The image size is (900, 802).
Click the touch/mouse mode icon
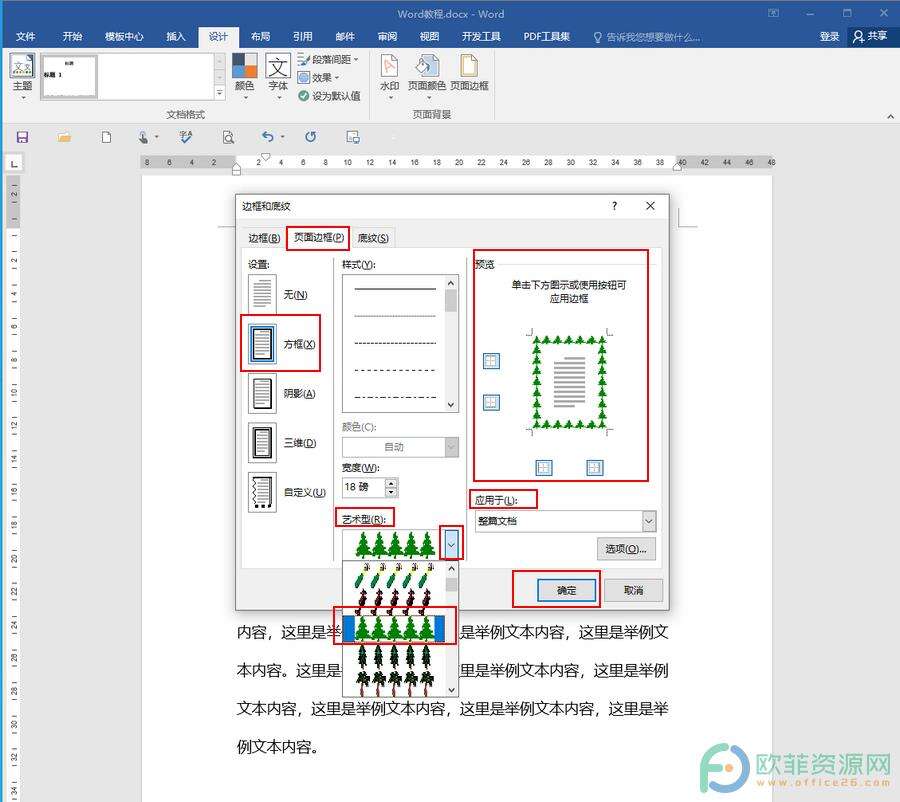pyautogui.click(x=143, y=137)
